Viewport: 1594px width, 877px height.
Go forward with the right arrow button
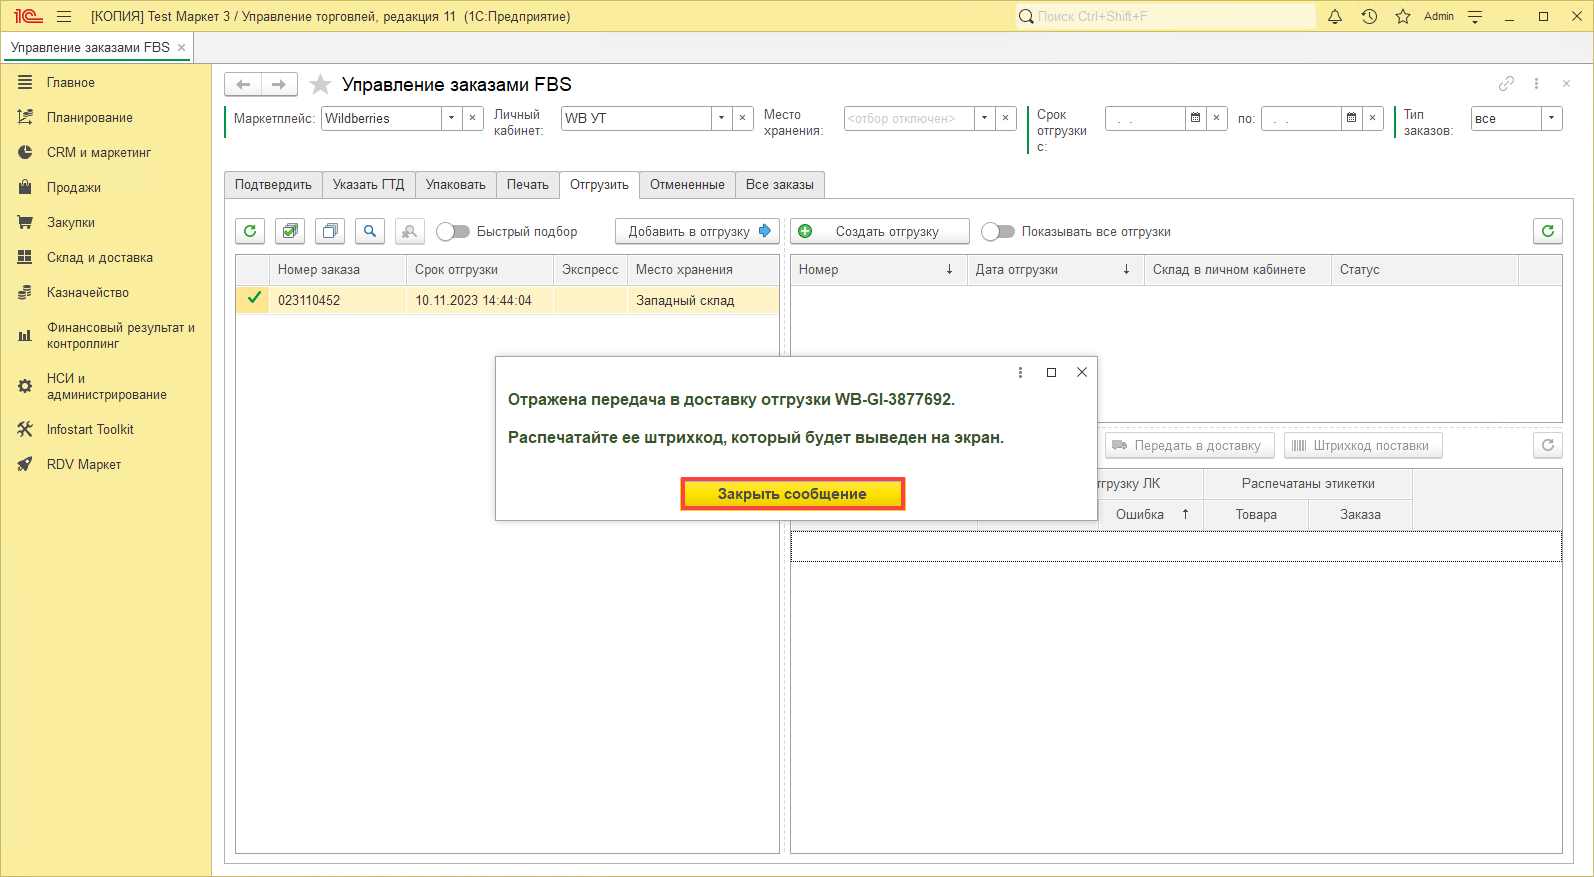click(x=279, y=84)
